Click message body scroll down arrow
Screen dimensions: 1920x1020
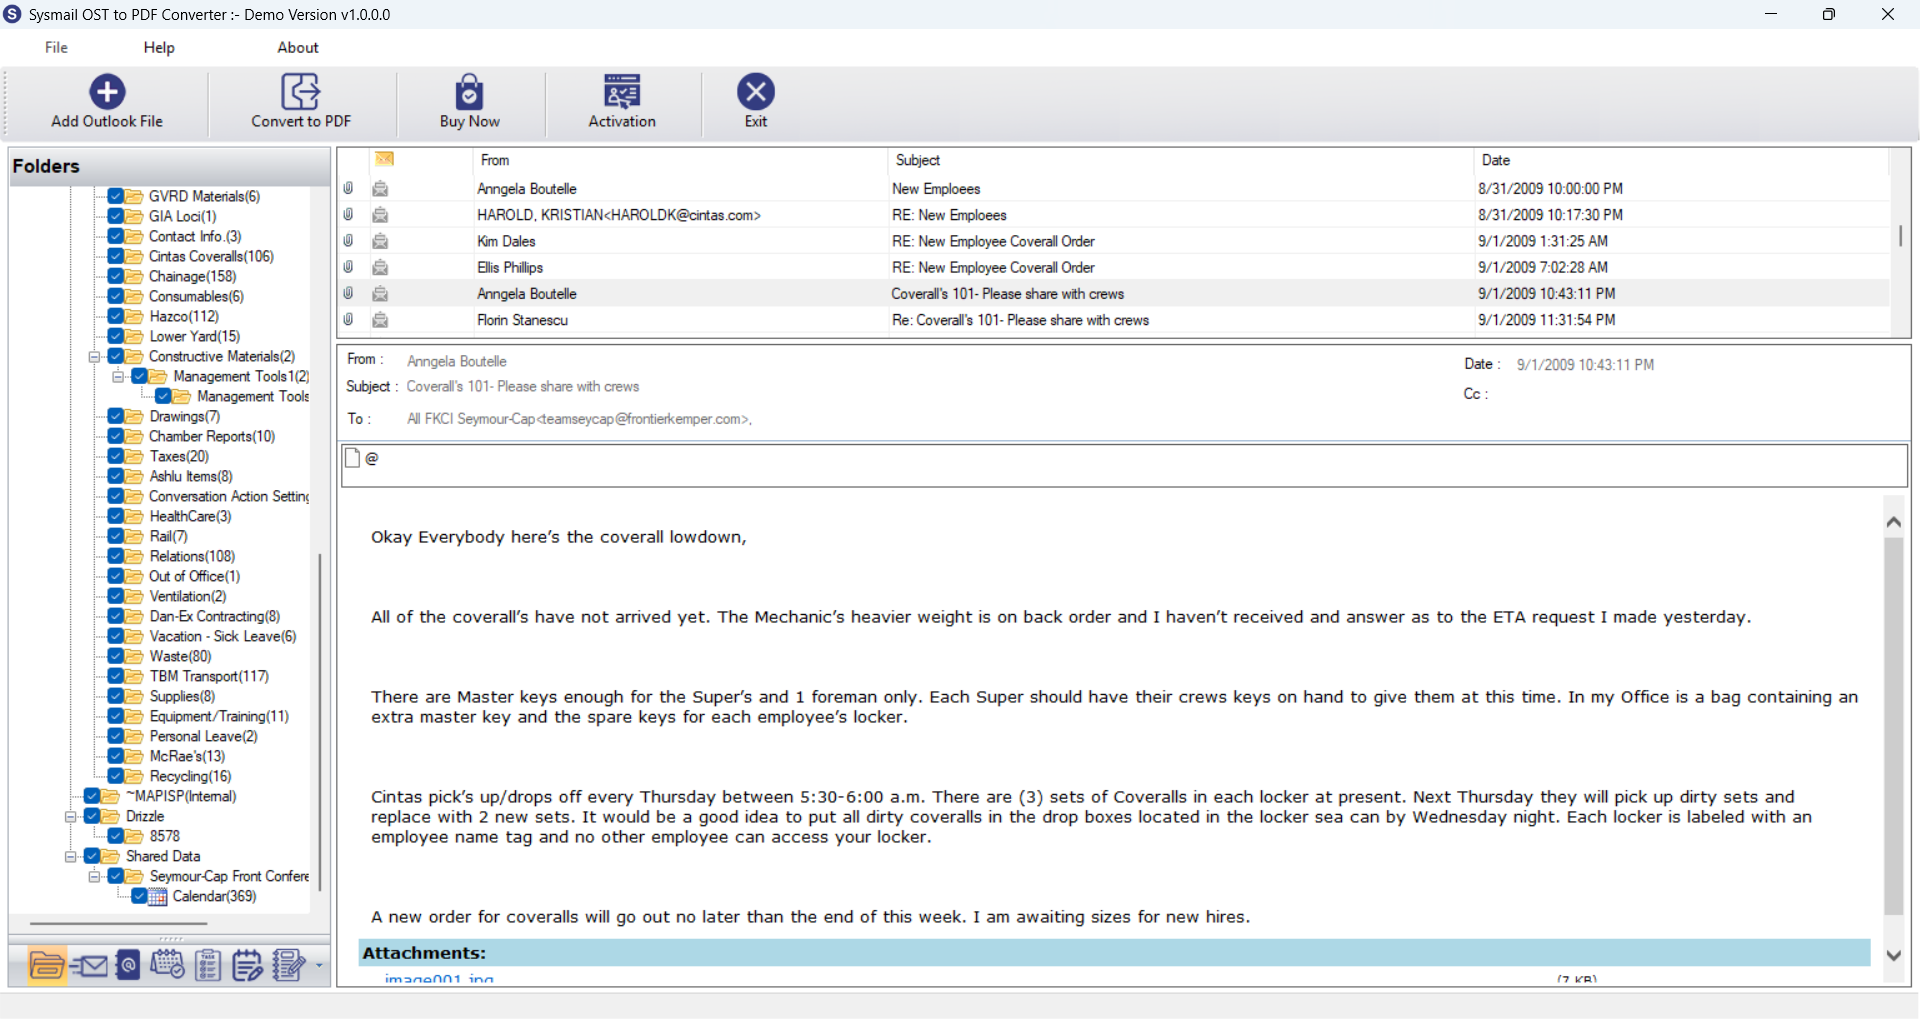pyautogui.click(x=1893, y=955)
